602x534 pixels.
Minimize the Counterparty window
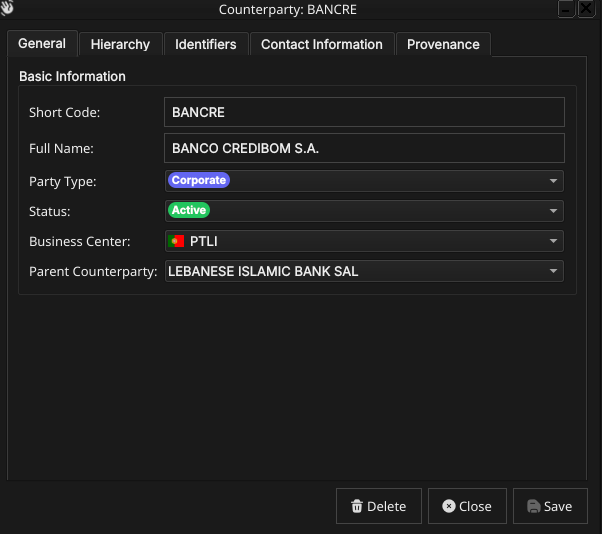click(566, 8)
